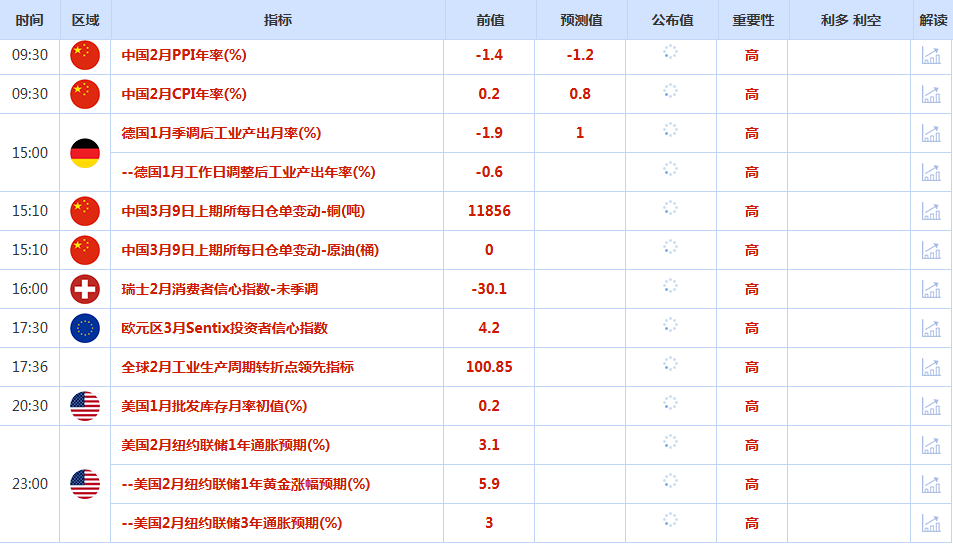This screenshot has height=544, width=953.
Task: Select previous value 4.2 for Sentix
Action: pos(489,328)
